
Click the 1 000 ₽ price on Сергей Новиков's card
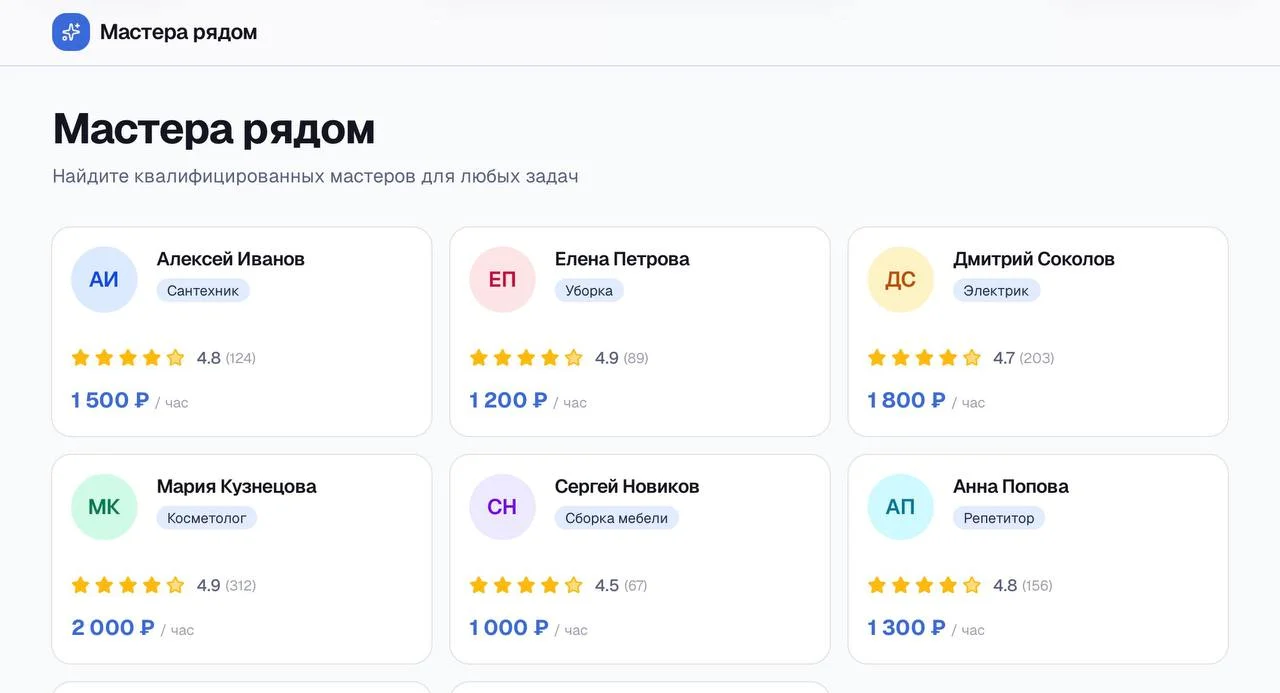[x=509, y=627]
